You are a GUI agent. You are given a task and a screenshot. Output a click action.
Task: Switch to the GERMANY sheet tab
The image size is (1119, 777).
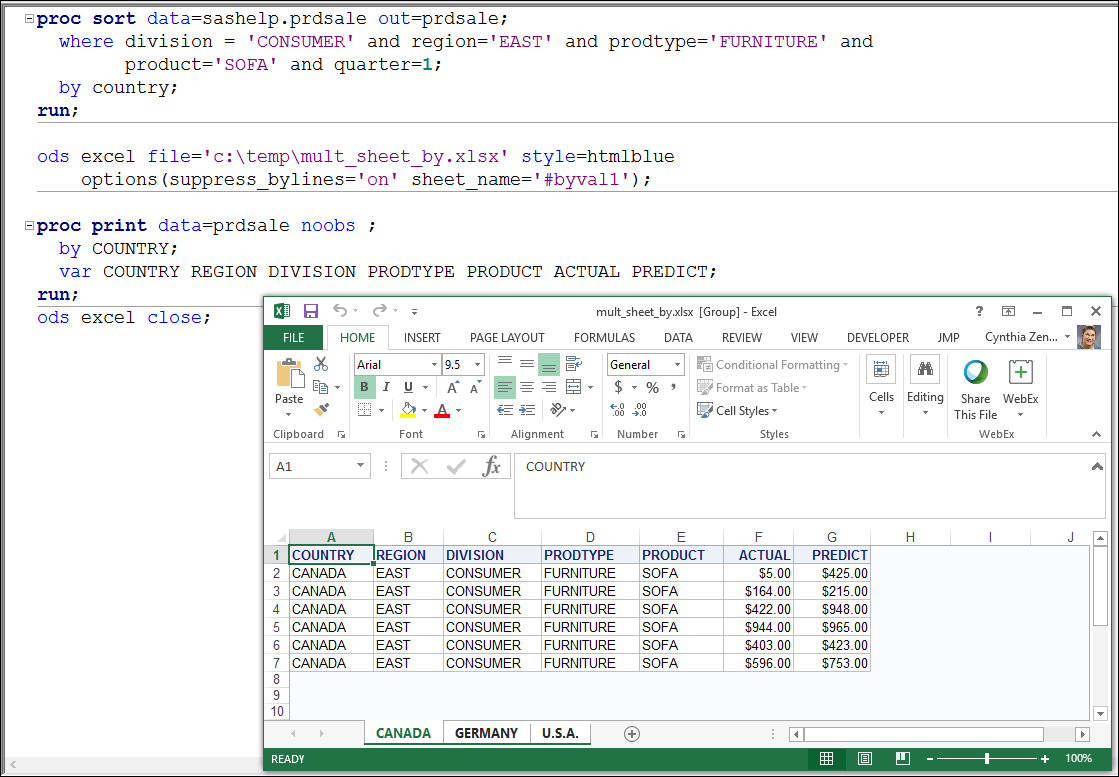(x=486, y=733)
